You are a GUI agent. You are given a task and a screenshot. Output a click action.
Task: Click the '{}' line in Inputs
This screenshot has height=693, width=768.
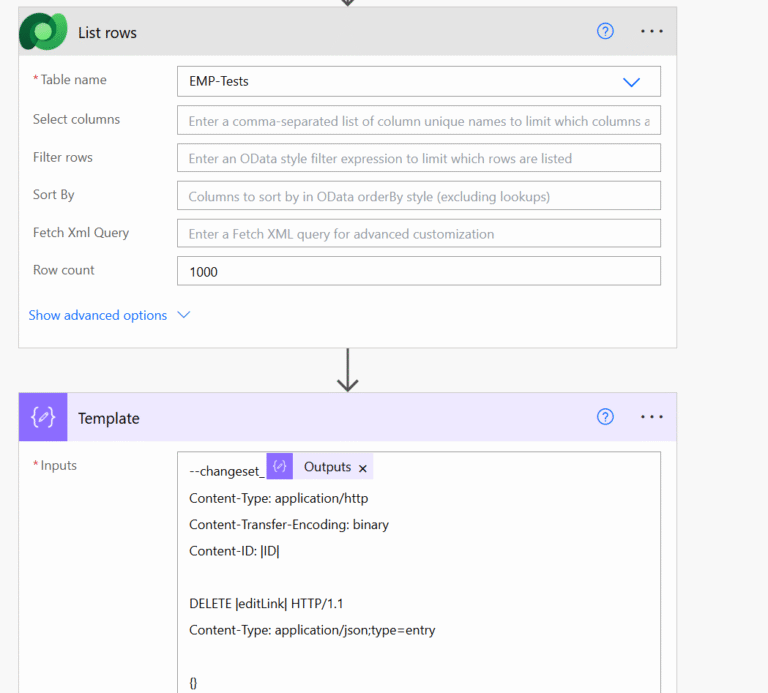pos(193,683)
